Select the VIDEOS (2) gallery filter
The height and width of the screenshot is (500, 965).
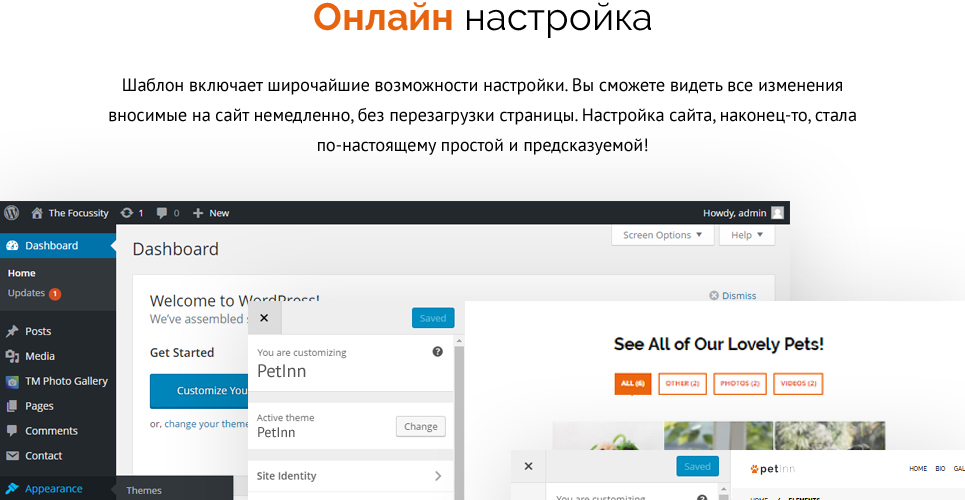coord(798,383)
